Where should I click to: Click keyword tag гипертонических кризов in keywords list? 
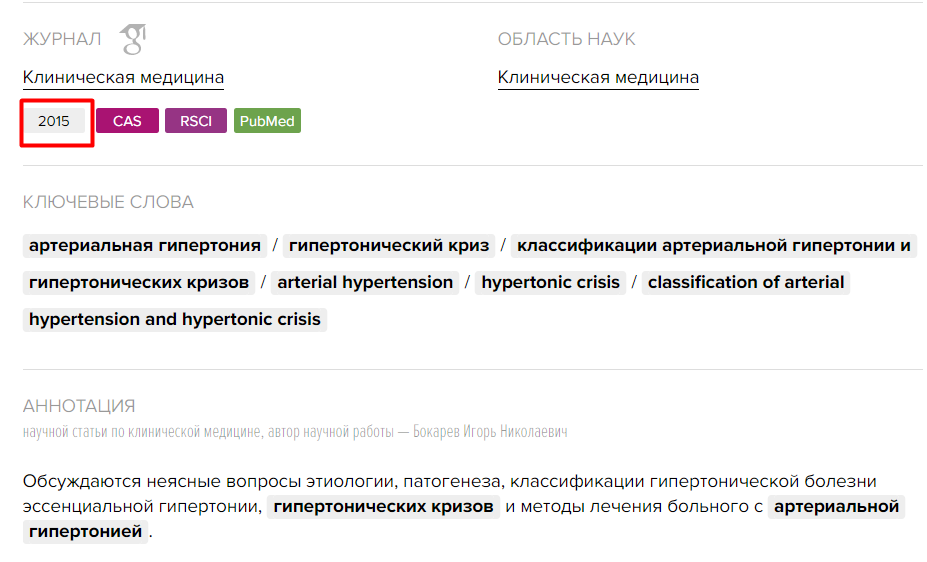(139, 282)
